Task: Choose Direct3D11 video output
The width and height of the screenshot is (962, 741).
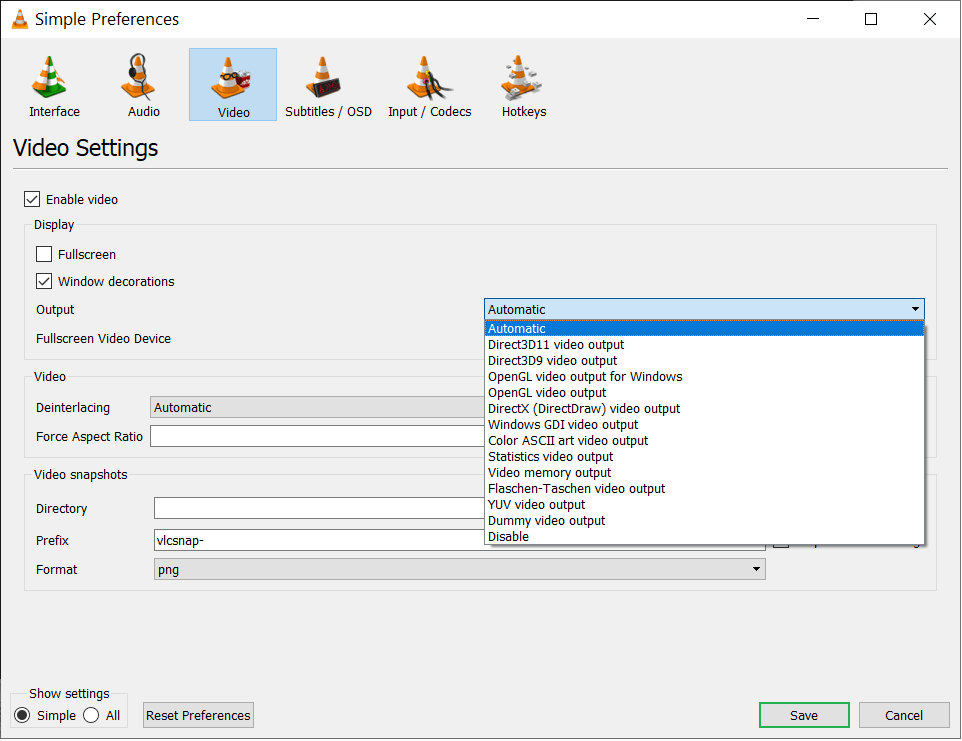Action: click(x=704, y=345)
